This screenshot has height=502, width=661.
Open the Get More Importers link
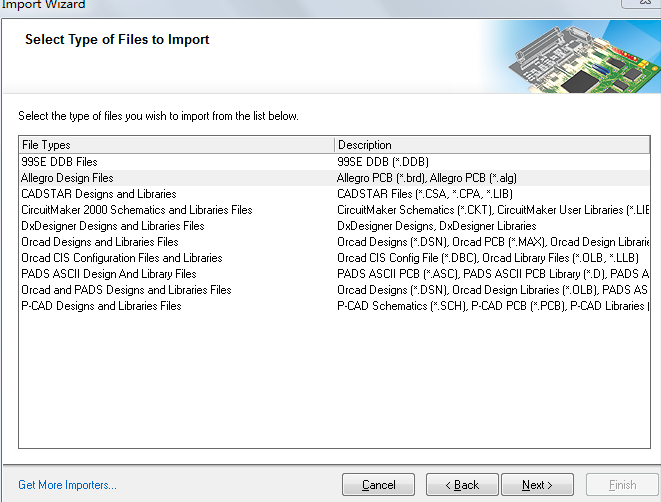pyautogui.click(x=67, y=485)
